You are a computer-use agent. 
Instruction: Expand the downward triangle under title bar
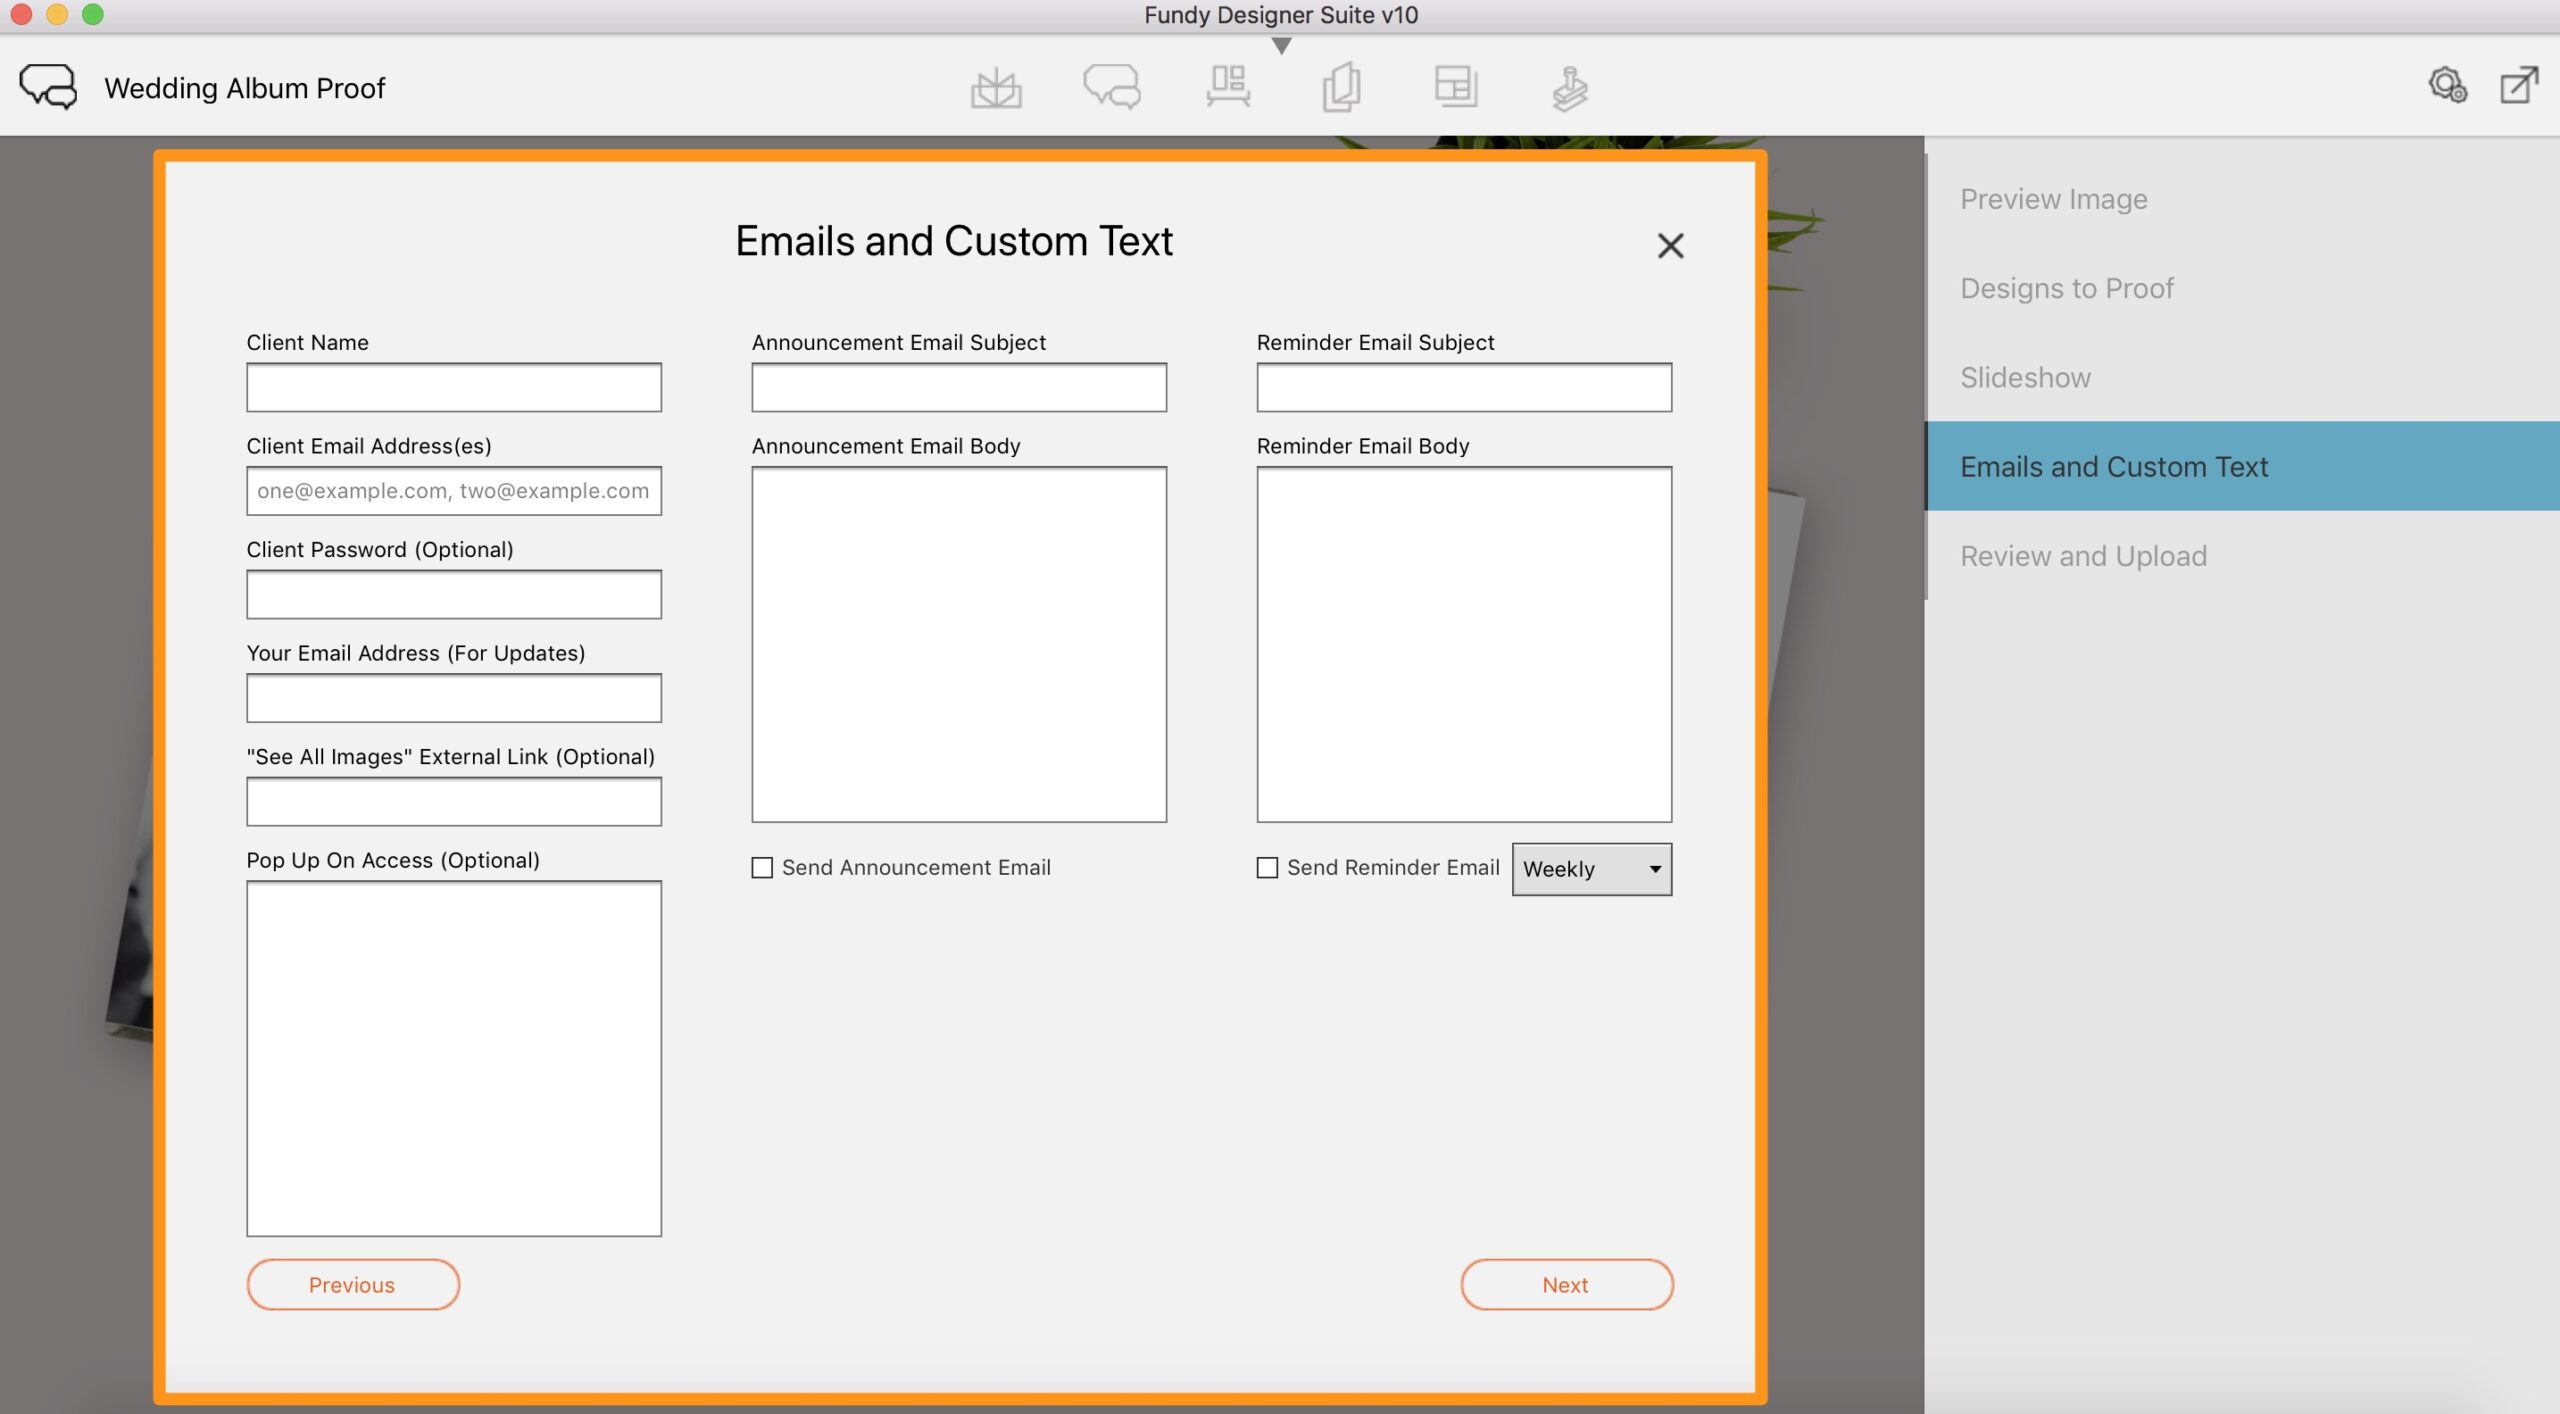tap(1281, 46)
